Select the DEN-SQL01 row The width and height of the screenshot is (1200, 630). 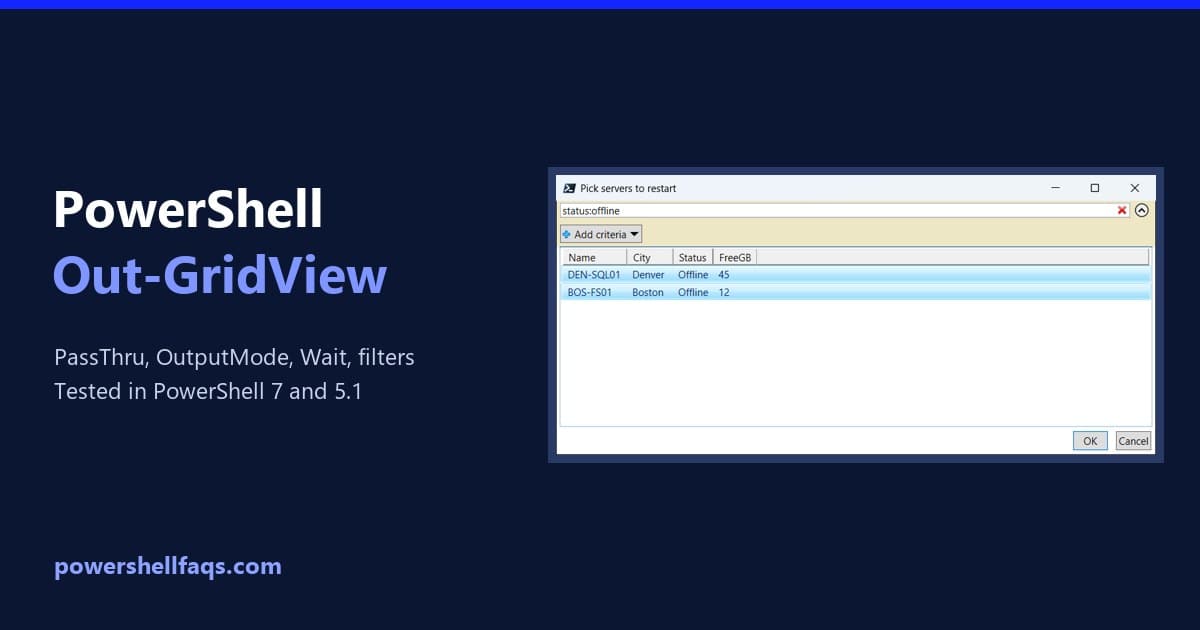point(856,274)
